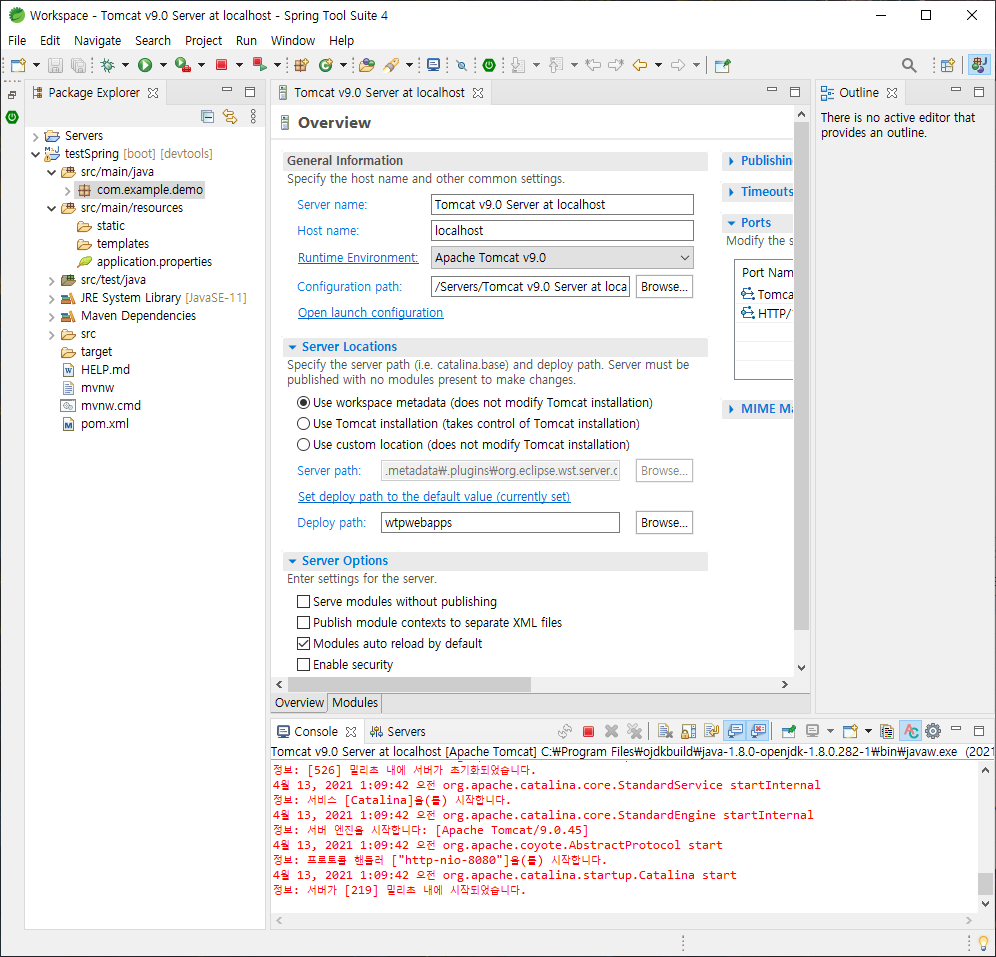The image size is (996, 957).
Task: Select 'Use workspace metadata' radio button
Action: coord(304,403)
